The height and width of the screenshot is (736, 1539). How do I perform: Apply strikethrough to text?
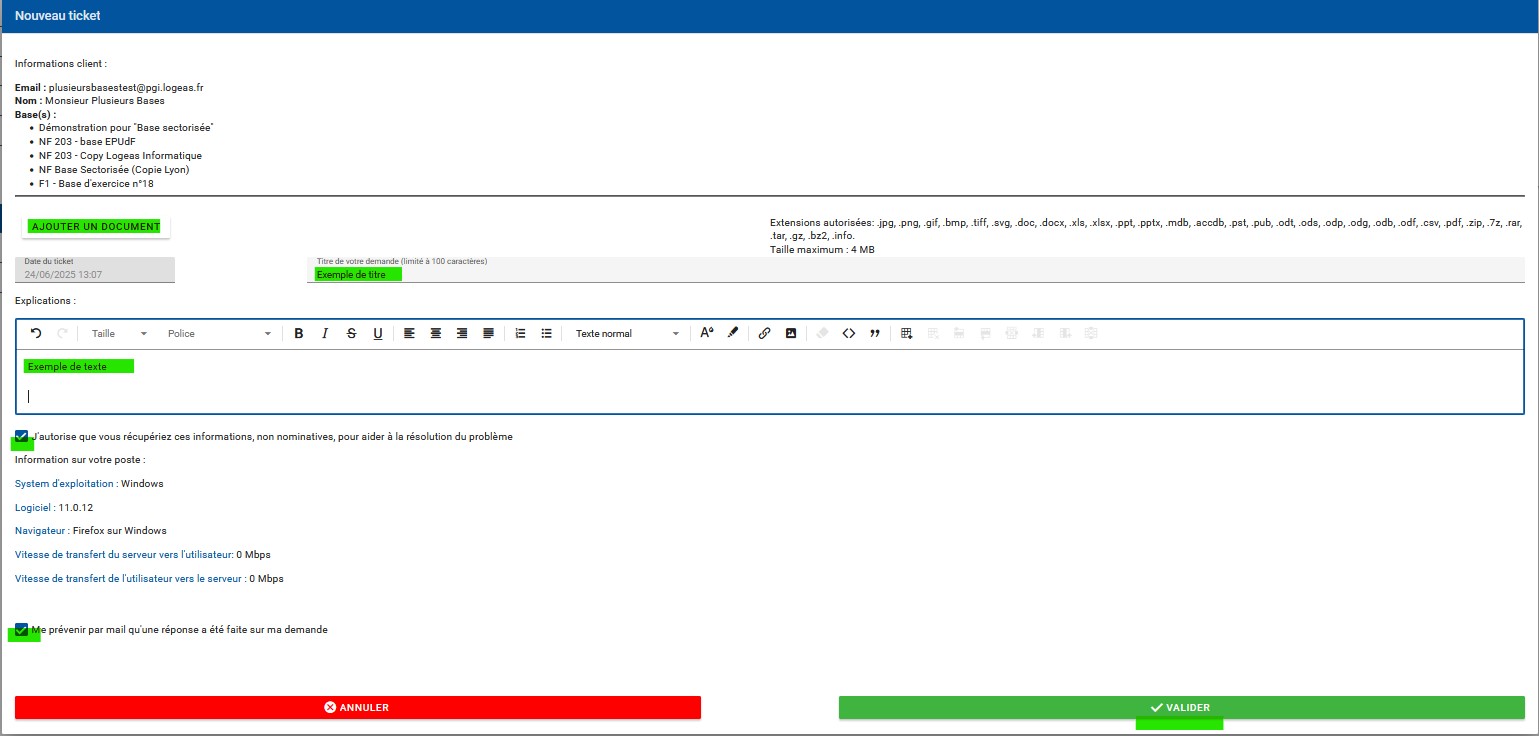click(x=351, y=334)
